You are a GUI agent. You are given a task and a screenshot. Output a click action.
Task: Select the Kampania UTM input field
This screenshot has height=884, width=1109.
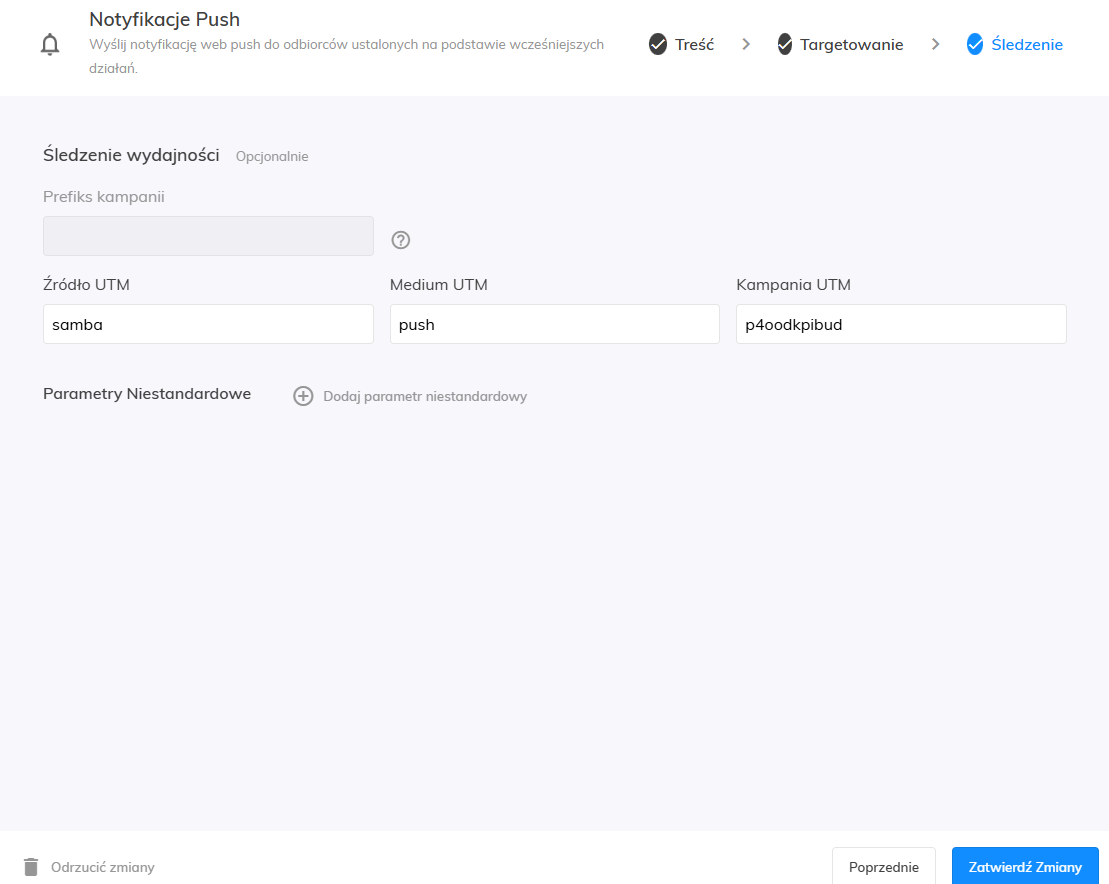pos(900,325)
